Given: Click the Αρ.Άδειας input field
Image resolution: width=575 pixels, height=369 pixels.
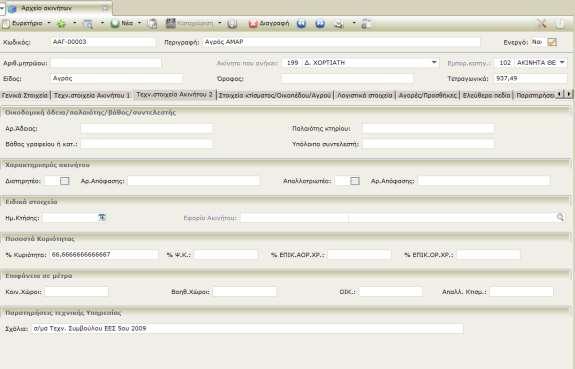Looking at the screenshot, I should coord(146,128).
